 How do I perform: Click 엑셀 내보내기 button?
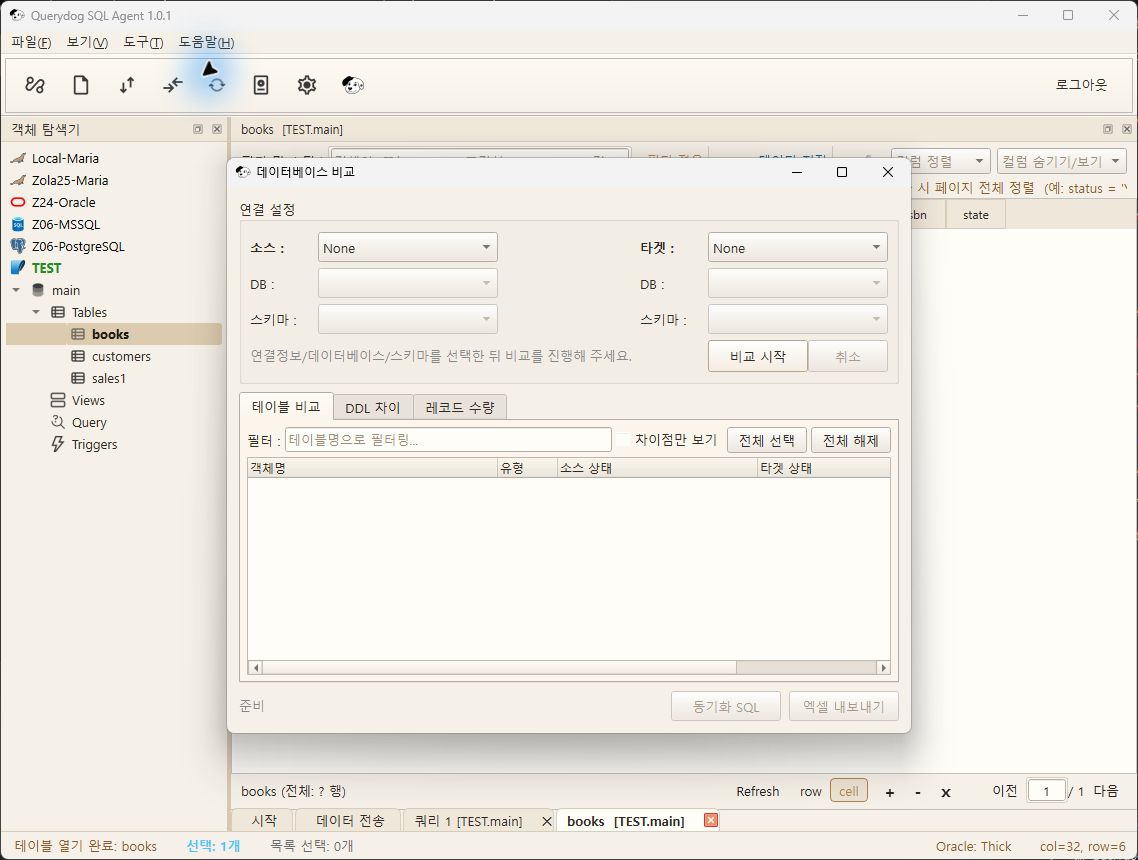click(x=843, y=706)
